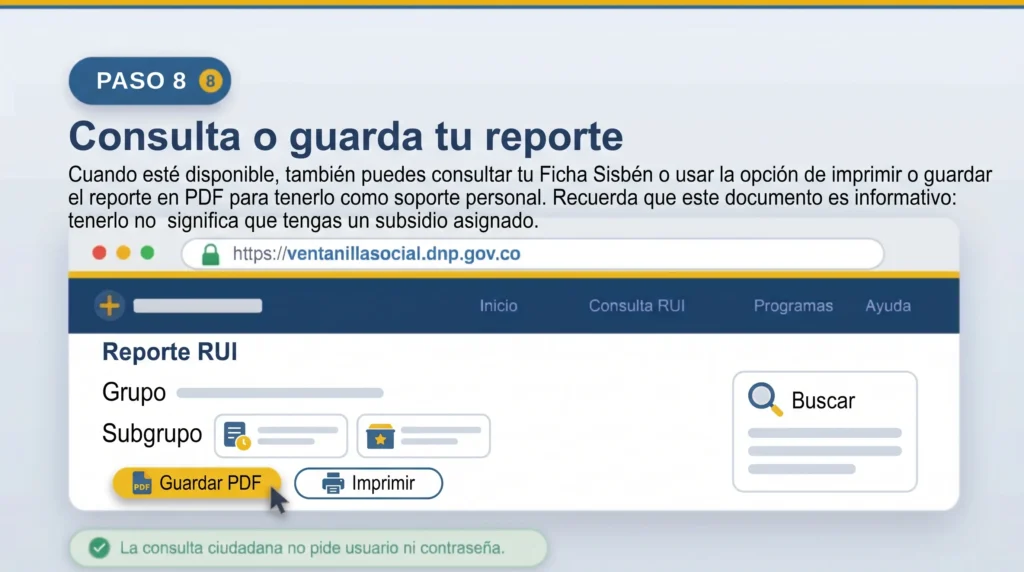The width and height of the screenshot is (1024, 572).
Task: Click the magnifying glass Buscar icon
Action: (765, 399)
